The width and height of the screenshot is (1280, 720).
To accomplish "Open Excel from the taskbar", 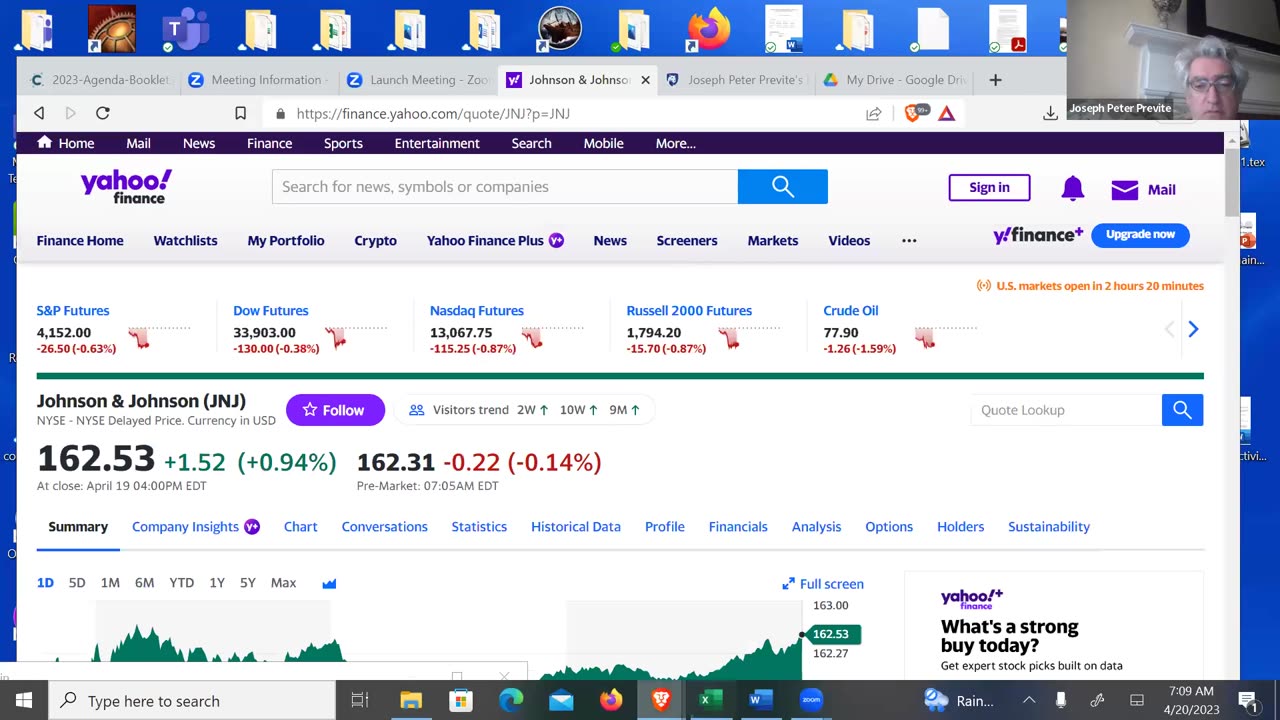I will pos(710,700).
